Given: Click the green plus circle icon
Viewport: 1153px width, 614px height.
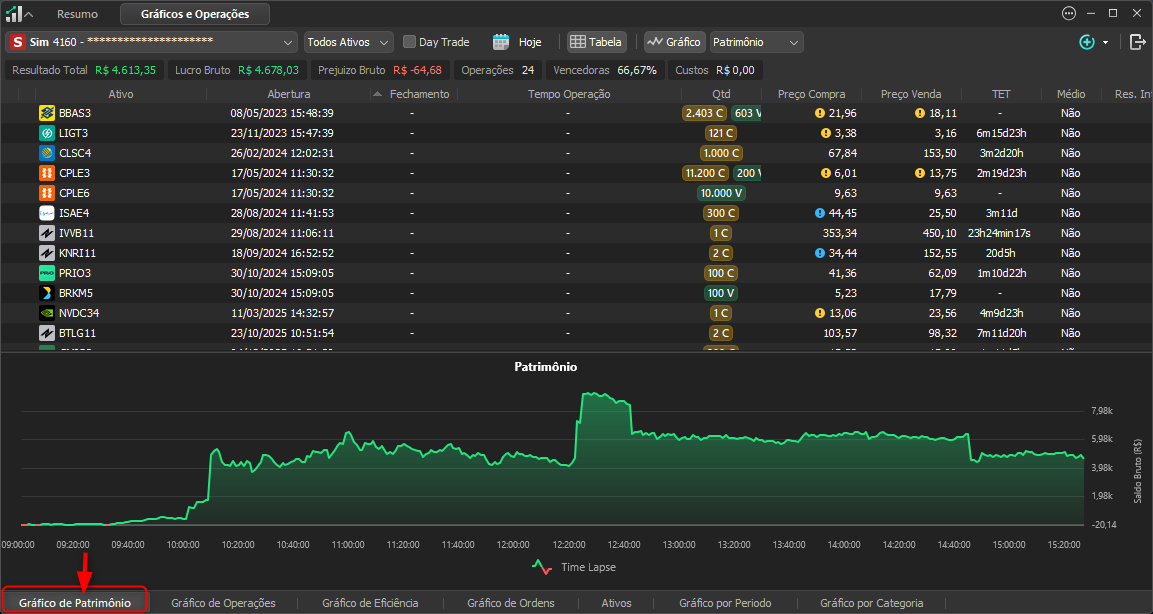Looking at the screenshot, I should (1087, 42).
